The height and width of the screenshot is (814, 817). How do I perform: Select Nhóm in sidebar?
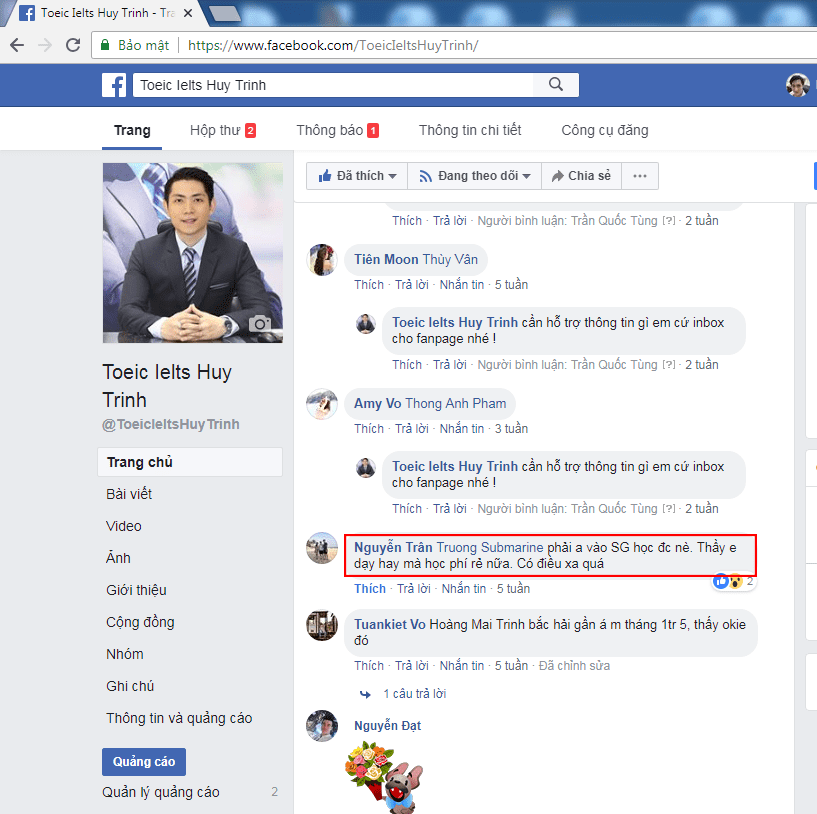tap(125, 654)
